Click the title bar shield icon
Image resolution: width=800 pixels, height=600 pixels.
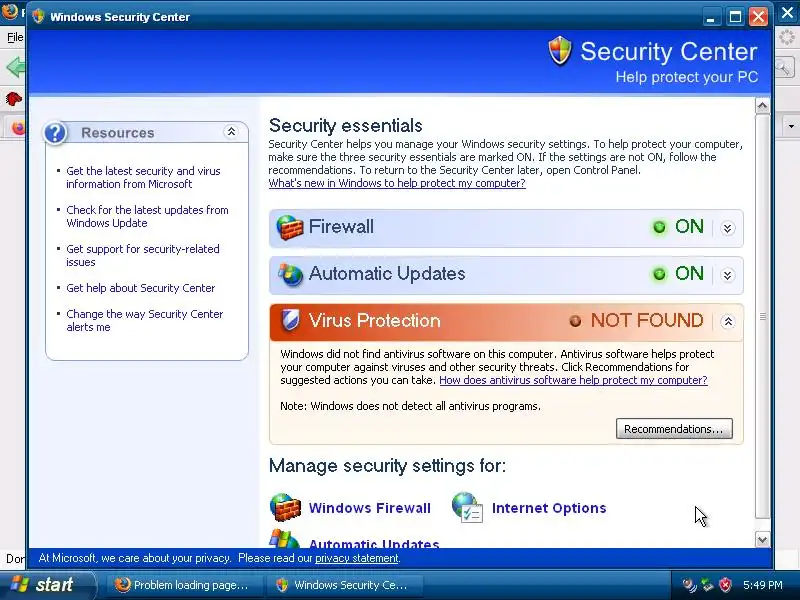click(x=38, y=16)
